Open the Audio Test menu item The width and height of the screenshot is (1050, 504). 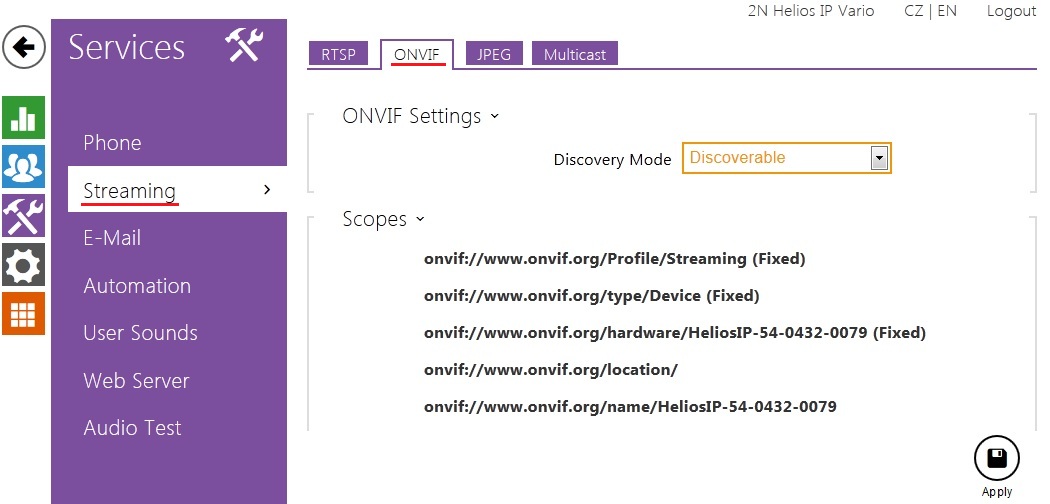coord(132,428)
